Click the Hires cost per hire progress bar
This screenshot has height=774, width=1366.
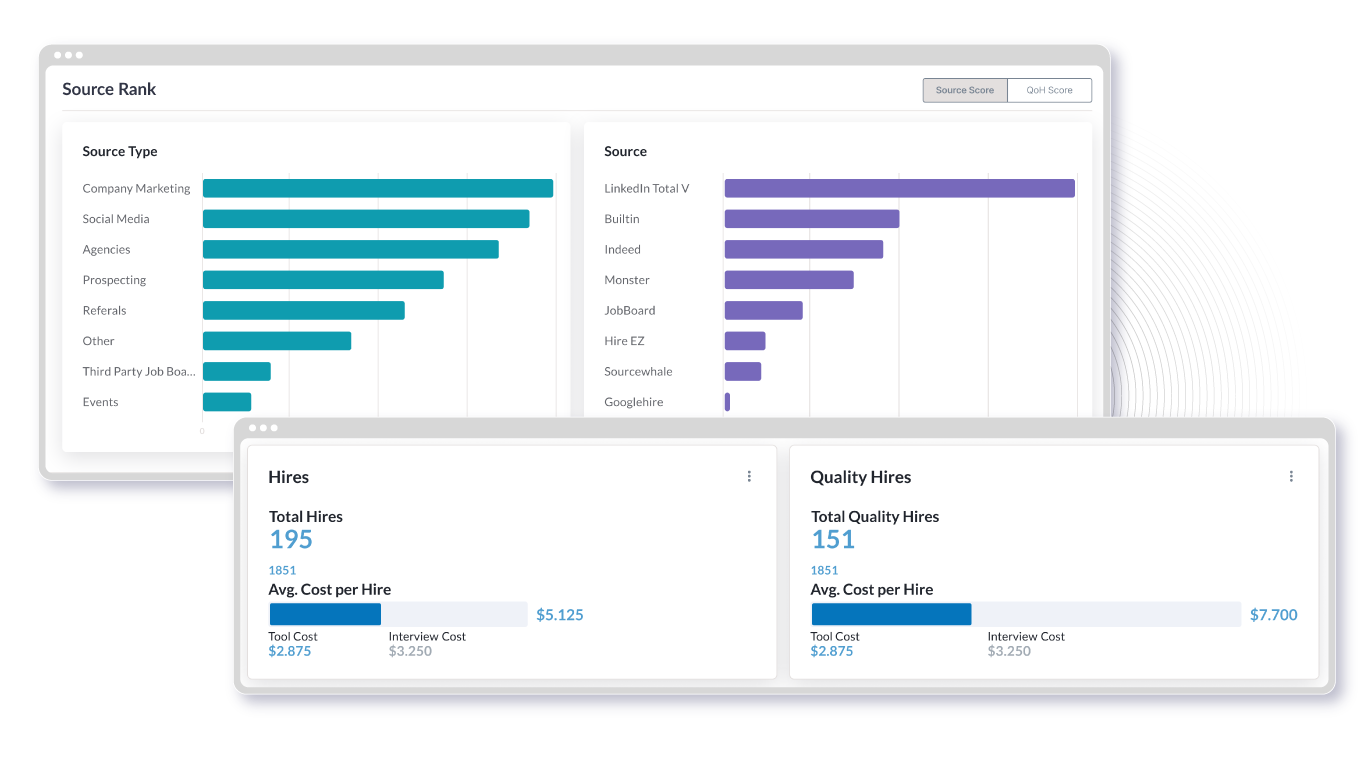(x=398, y=614)
